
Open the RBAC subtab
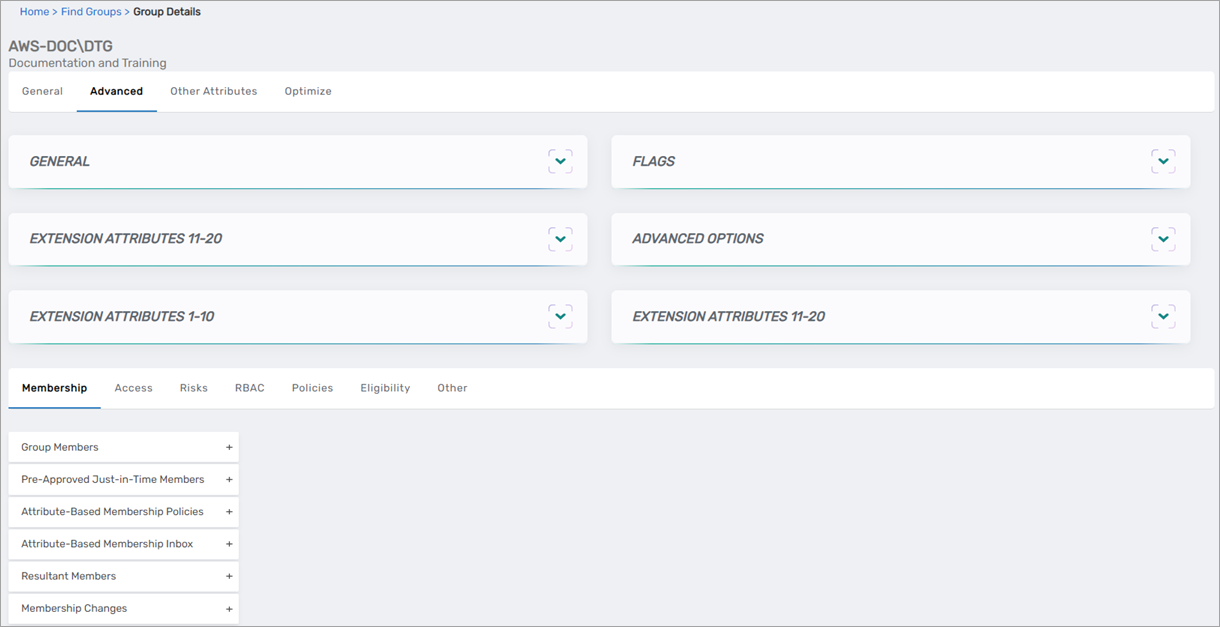(x=249, y=388)
